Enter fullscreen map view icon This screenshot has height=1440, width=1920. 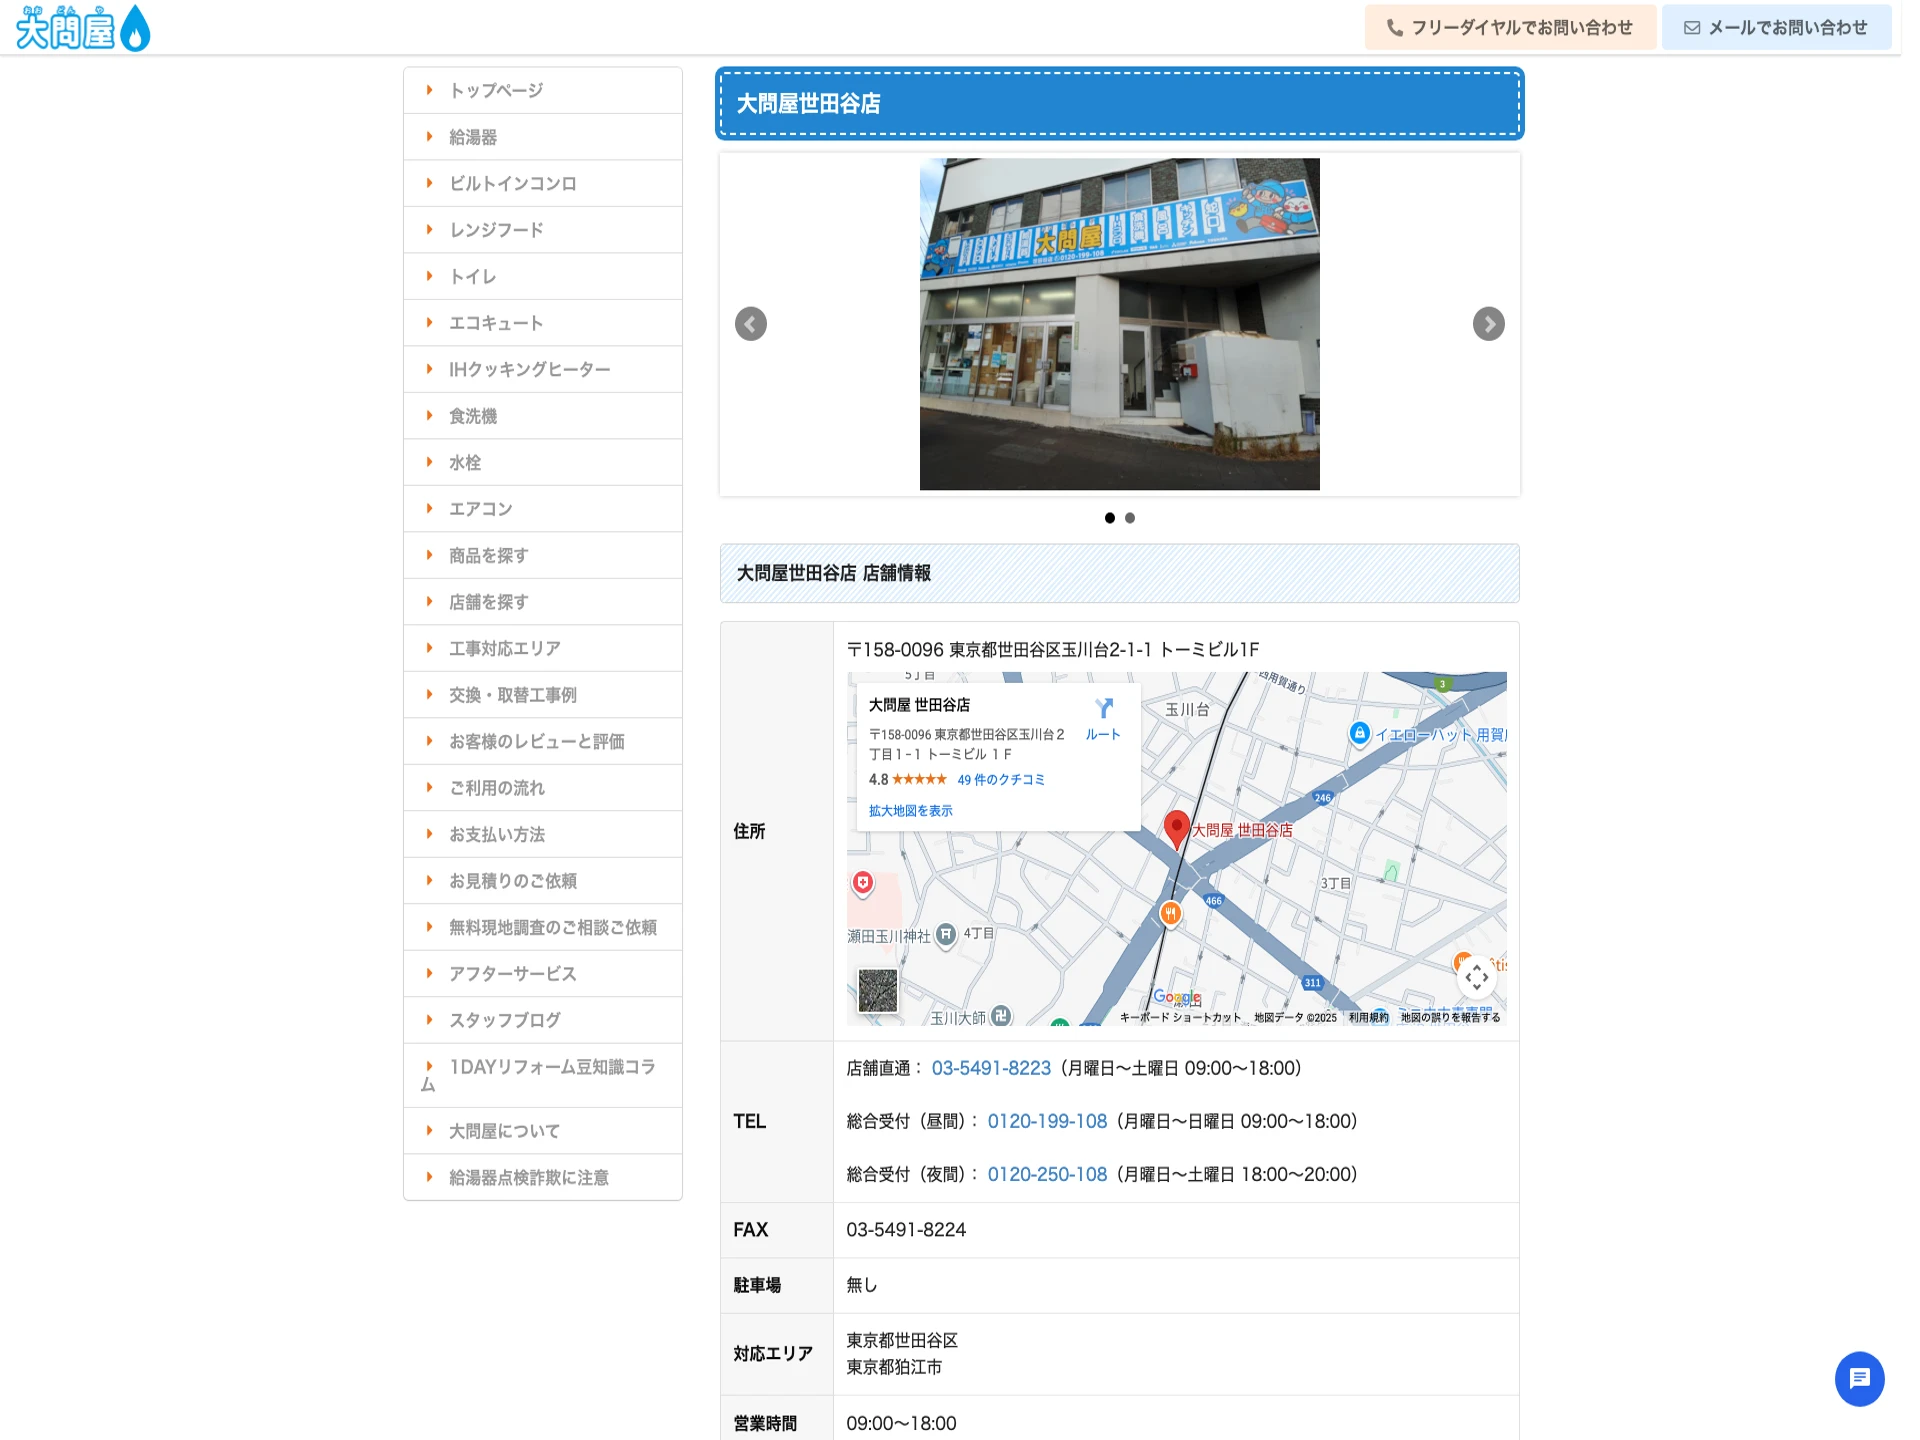coord(1478,975)
